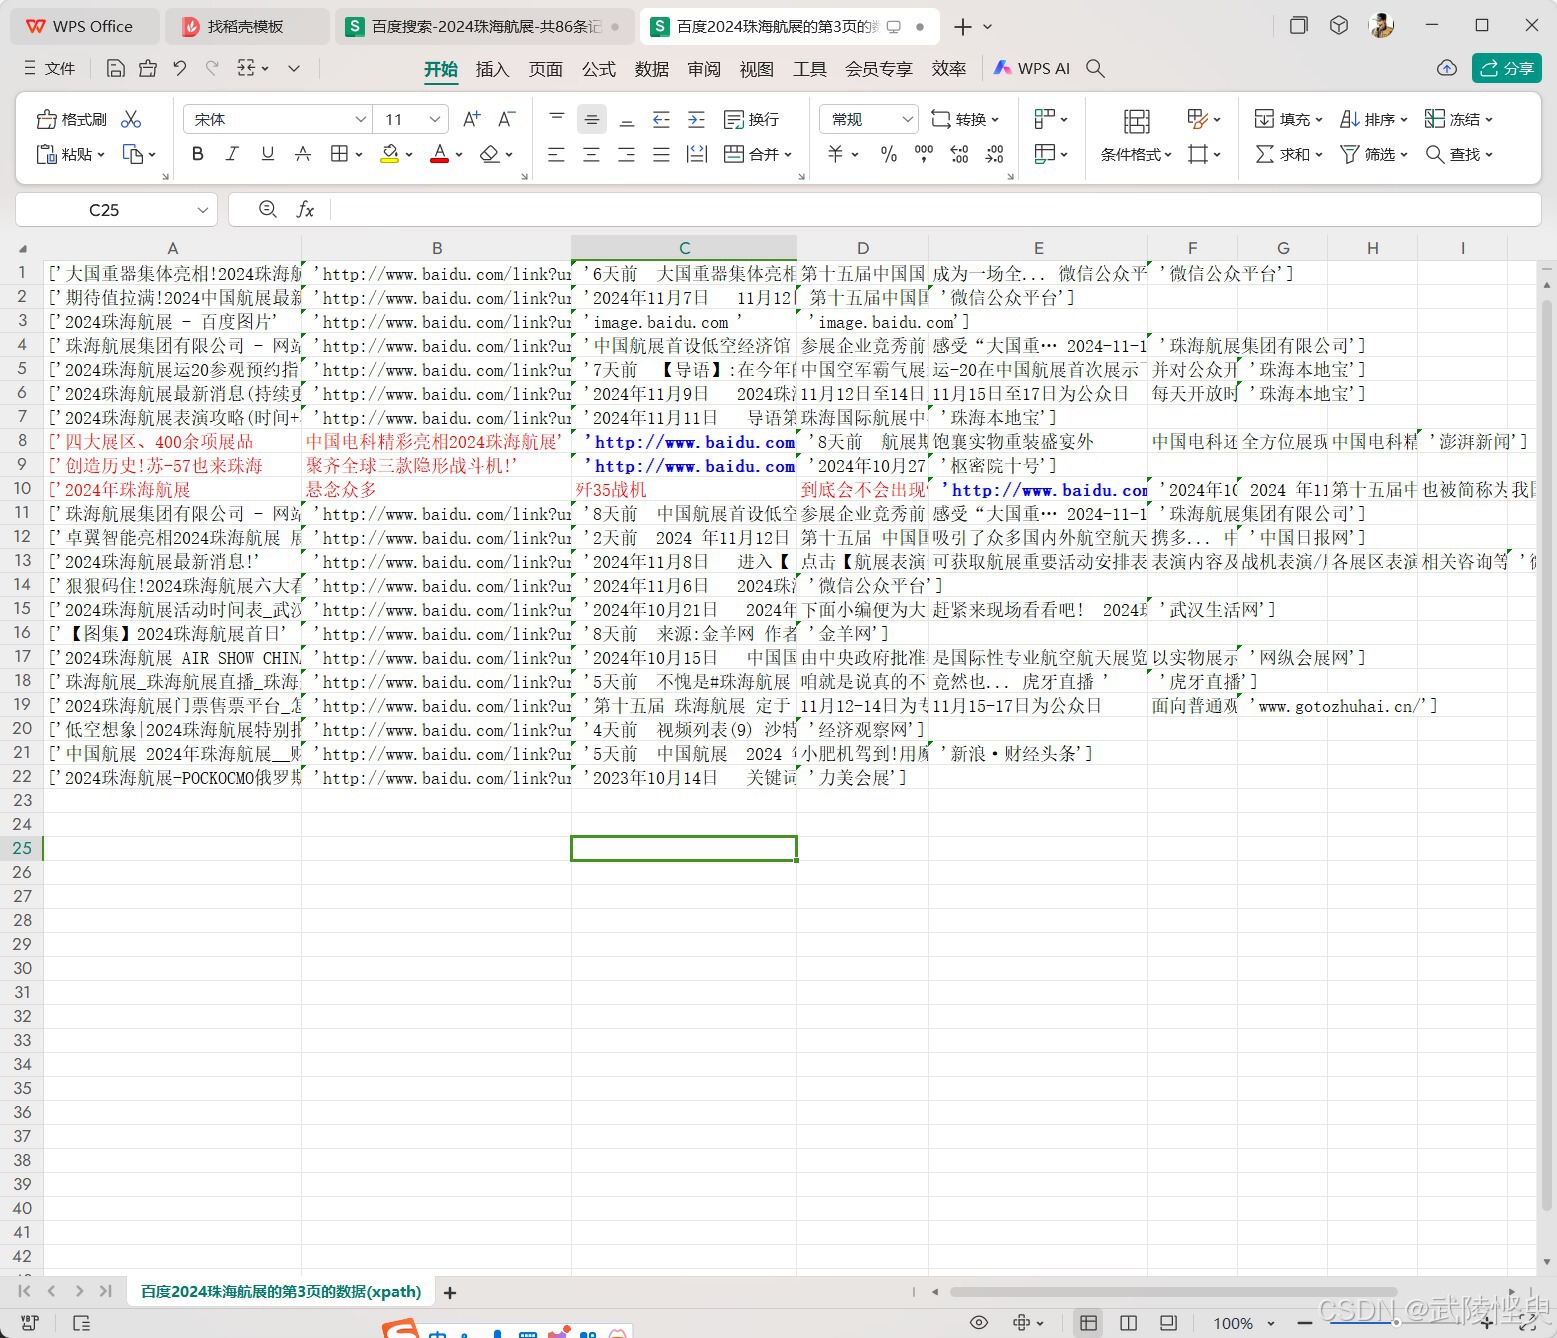Image resolution: width=1557 pixels, height=1338 pixels.
Task: Click the add new sheet plus button
Action: tap(450, 1293)
